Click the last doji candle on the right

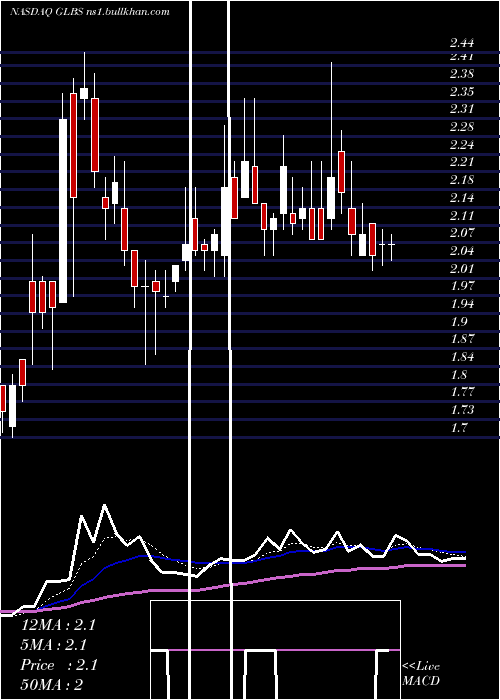click(392, 245)
